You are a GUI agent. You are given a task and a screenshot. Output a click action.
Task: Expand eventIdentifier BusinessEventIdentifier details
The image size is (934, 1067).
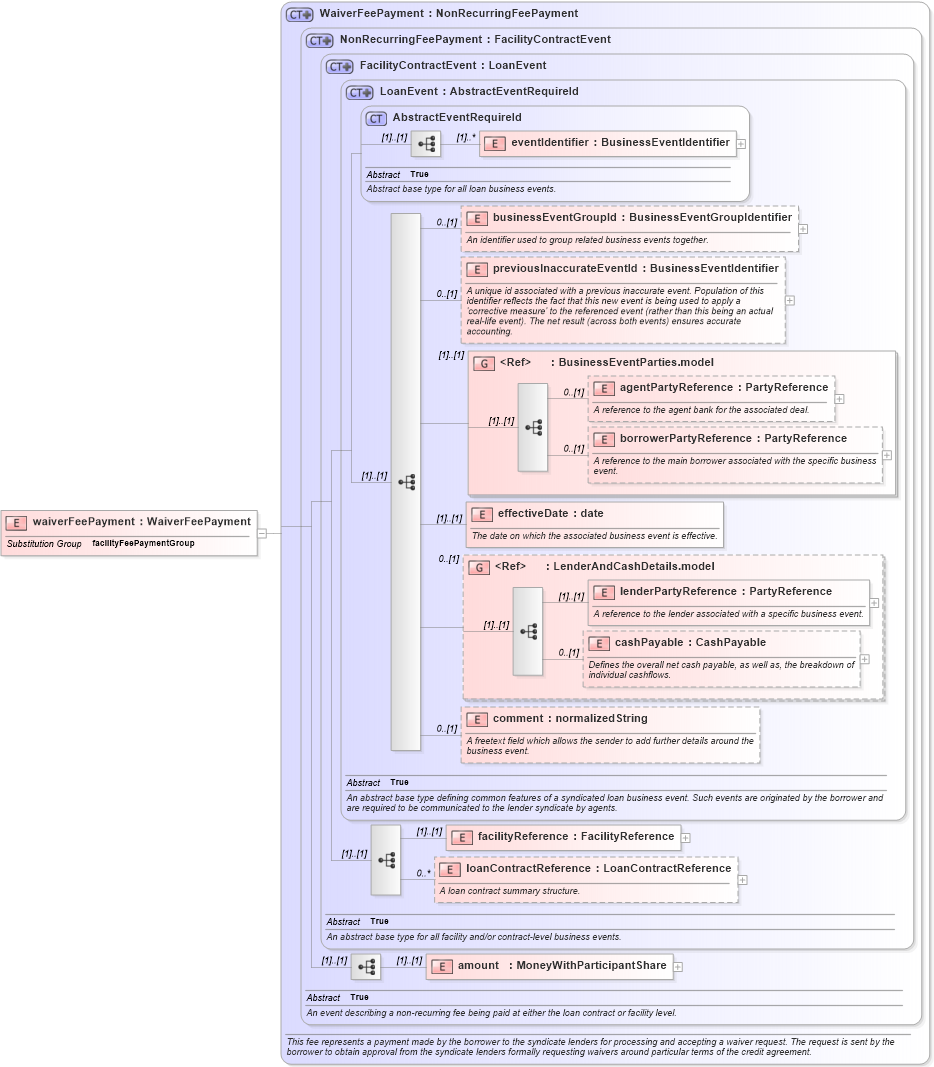[x=740, y=143]
